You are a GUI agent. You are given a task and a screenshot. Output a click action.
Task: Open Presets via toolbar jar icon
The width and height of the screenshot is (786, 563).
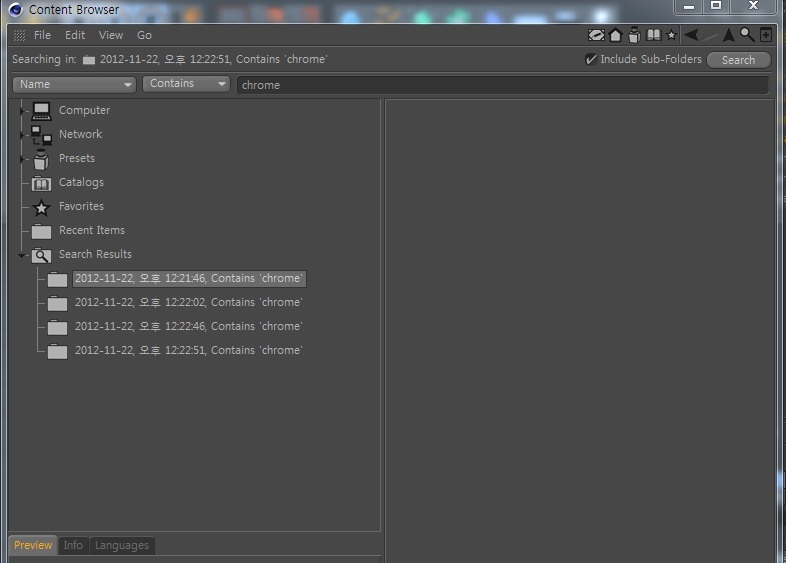(x=635, y=35)
